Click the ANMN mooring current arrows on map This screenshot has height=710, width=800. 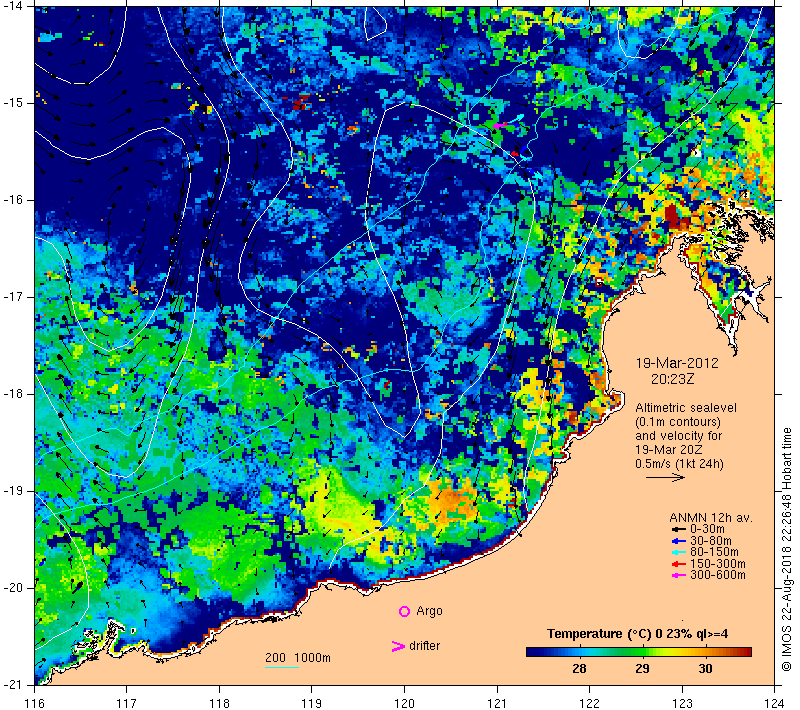(509, 122)
